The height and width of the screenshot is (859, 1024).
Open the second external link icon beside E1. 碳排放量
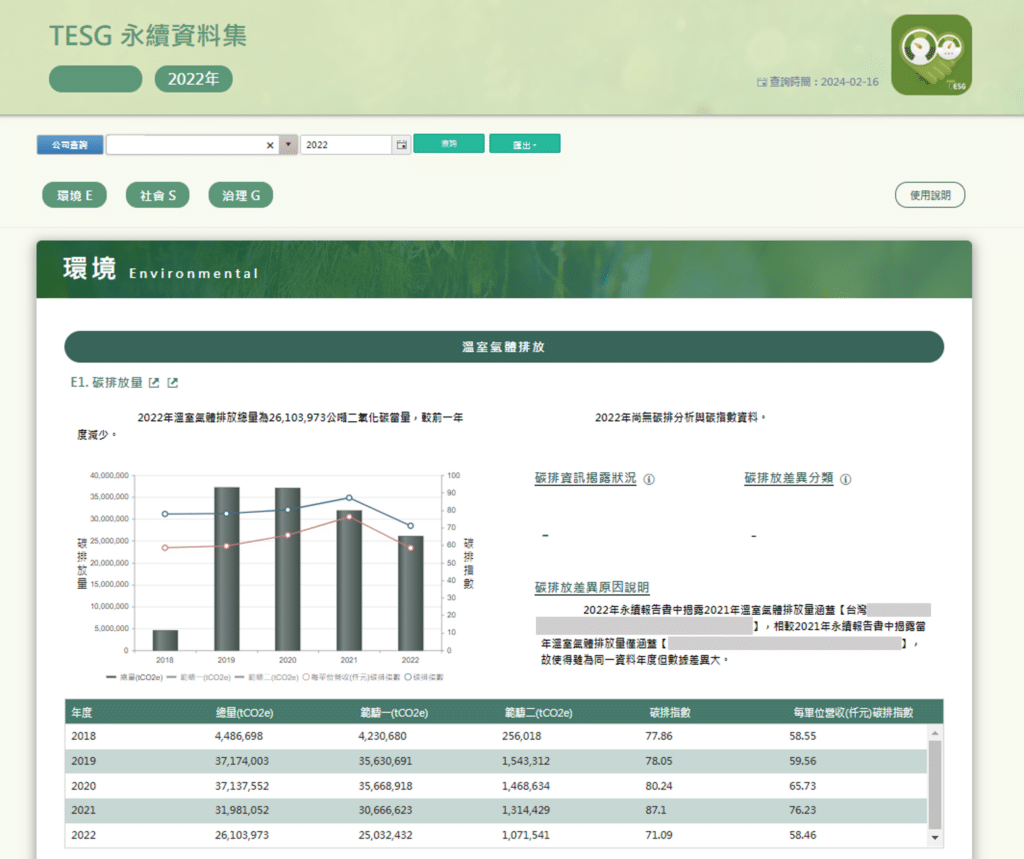(173, 381)
